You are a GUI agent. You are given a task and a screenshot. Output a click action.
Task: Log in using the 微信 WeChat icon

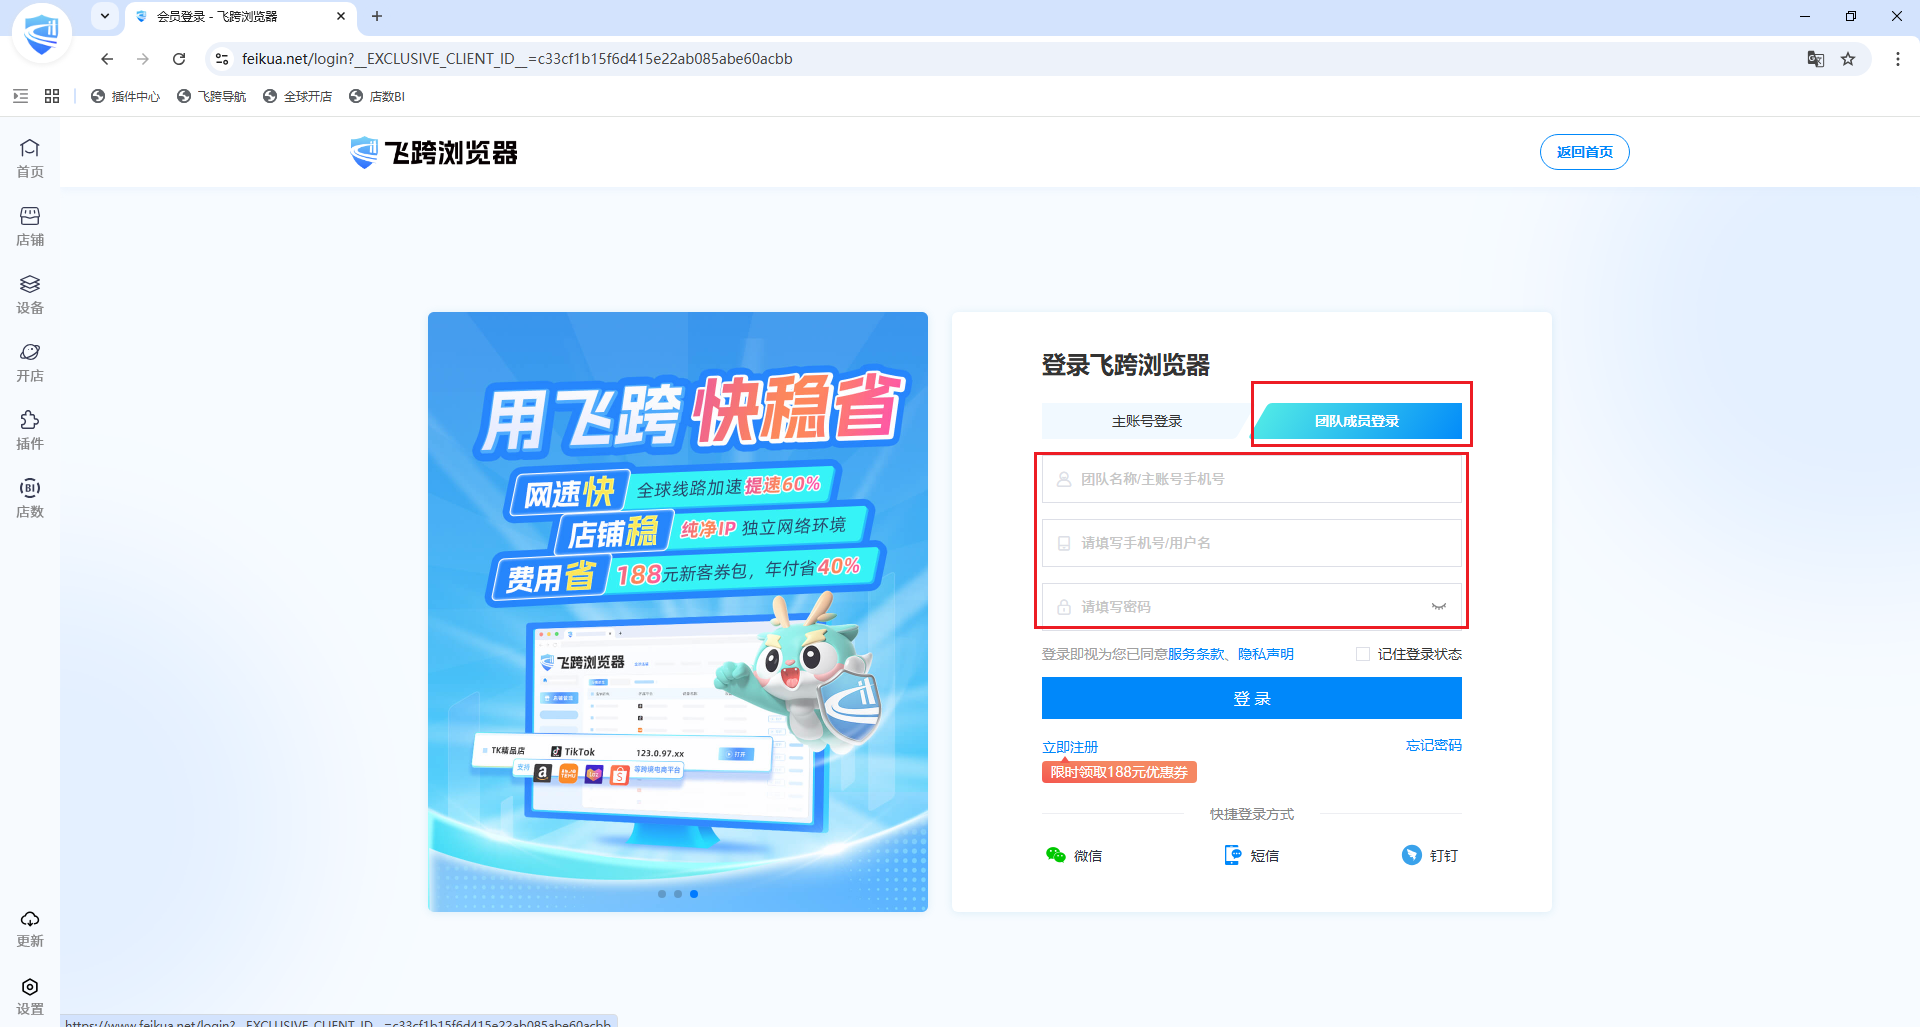click(x=1074, y=855)
